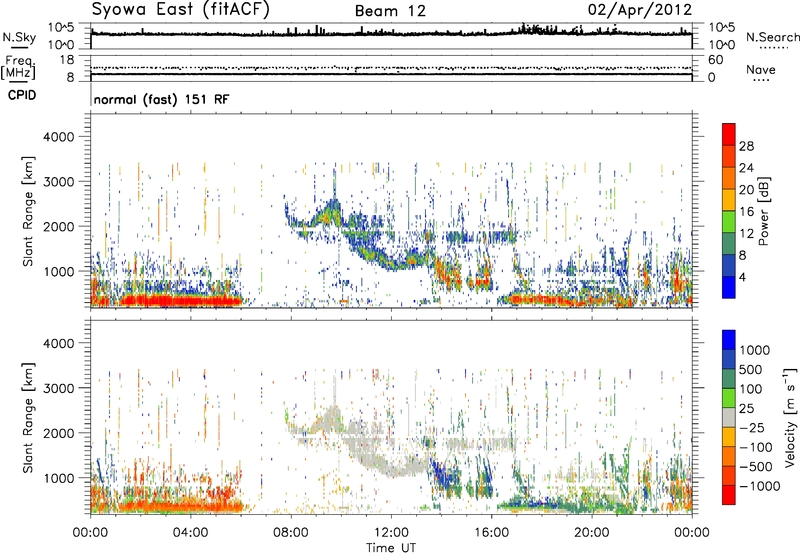This screenshot has width=800, height=554.
Task: Click the '60' Nave axis tick
Action: (x=716, y=60)
